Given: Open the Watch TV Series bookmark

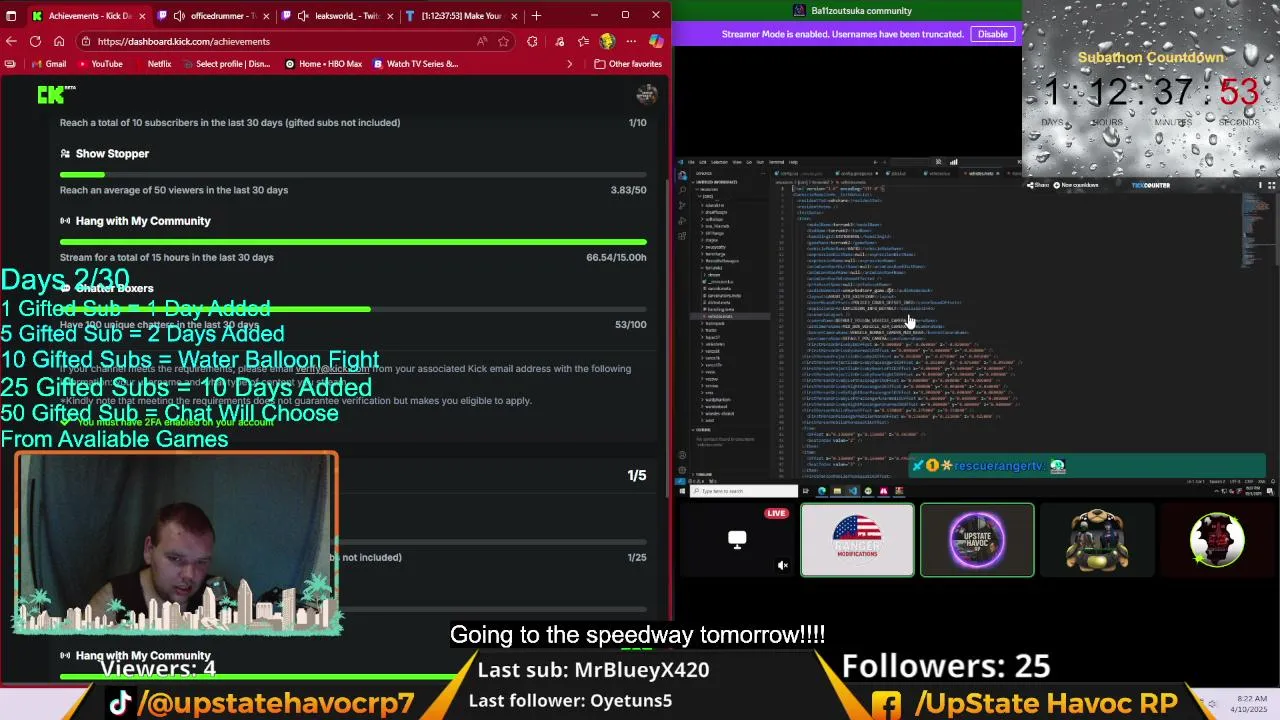Looking at the screenshot, I should 415,64.
